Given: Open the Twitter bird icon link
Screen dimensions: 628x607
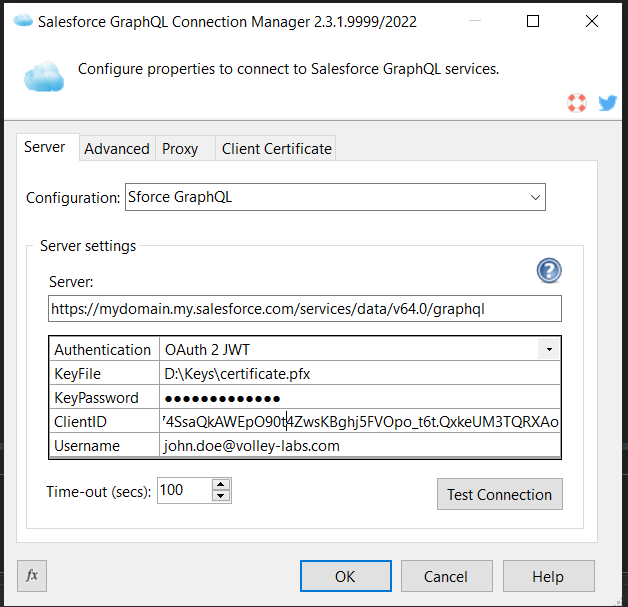Looking at the screenshot, I should (x=607, y=102).
